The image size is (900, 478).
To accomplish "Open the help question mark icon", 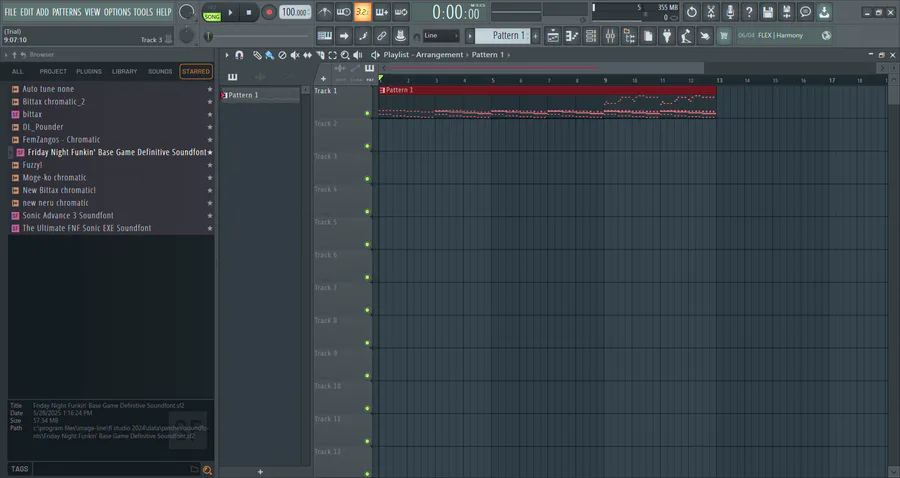I will point(748,11).
